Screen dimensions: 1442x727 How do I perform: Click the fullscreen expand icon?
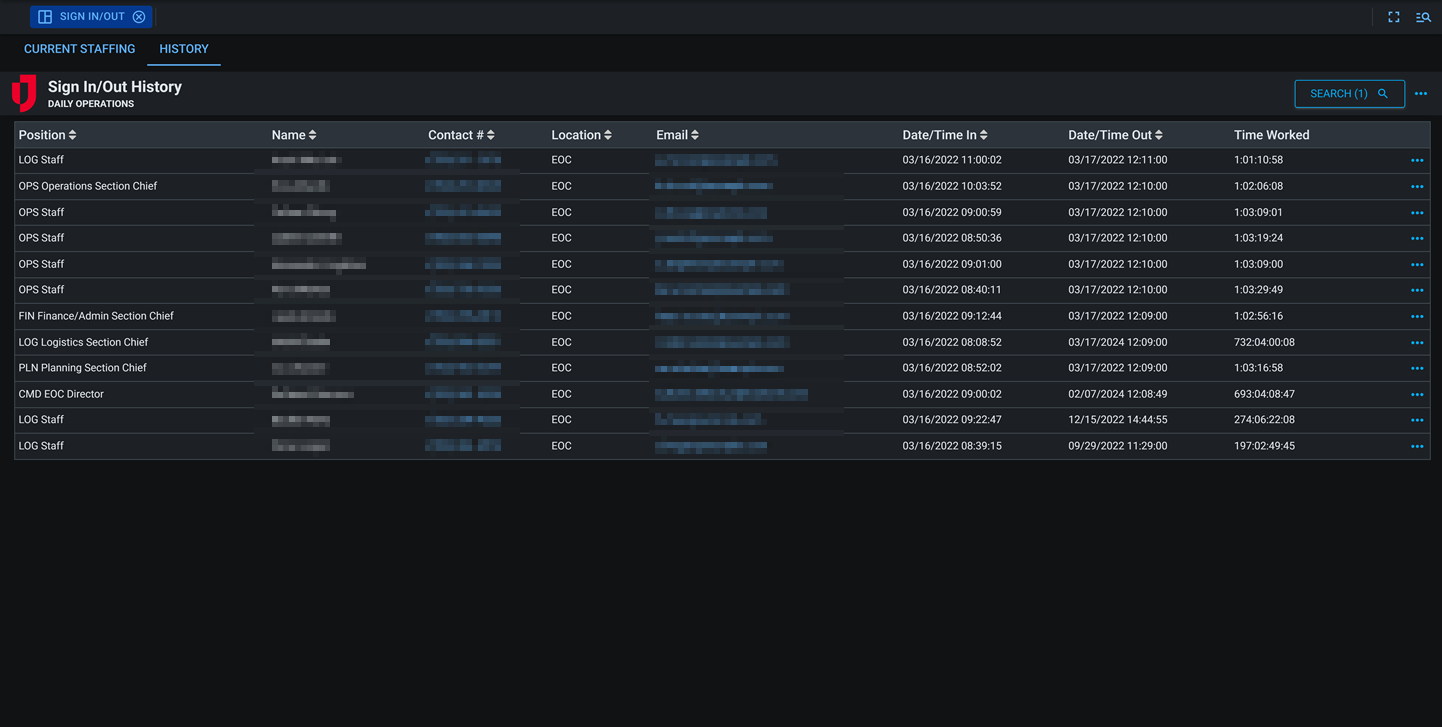(x=1393, y=17)
